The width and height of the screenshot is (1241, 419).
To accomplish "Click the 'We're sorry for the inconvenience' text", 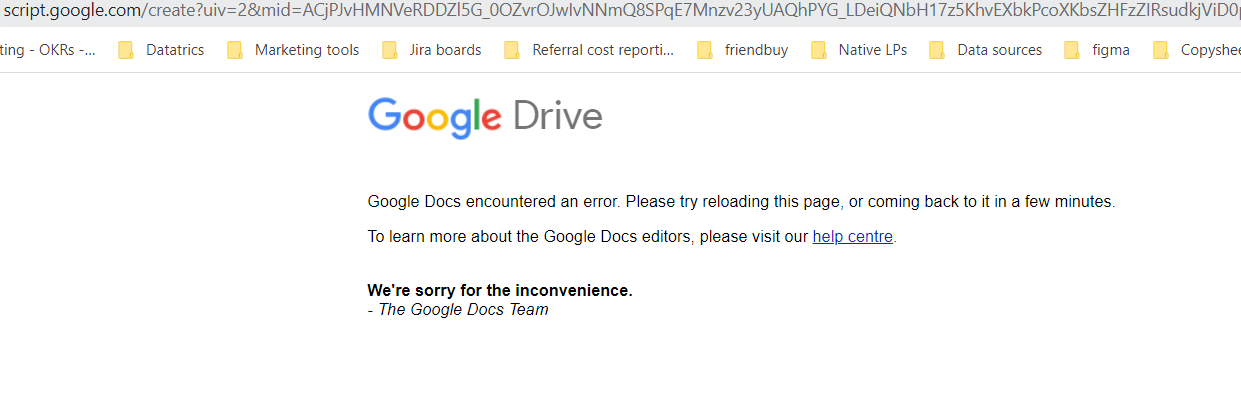I will point(500,291).
